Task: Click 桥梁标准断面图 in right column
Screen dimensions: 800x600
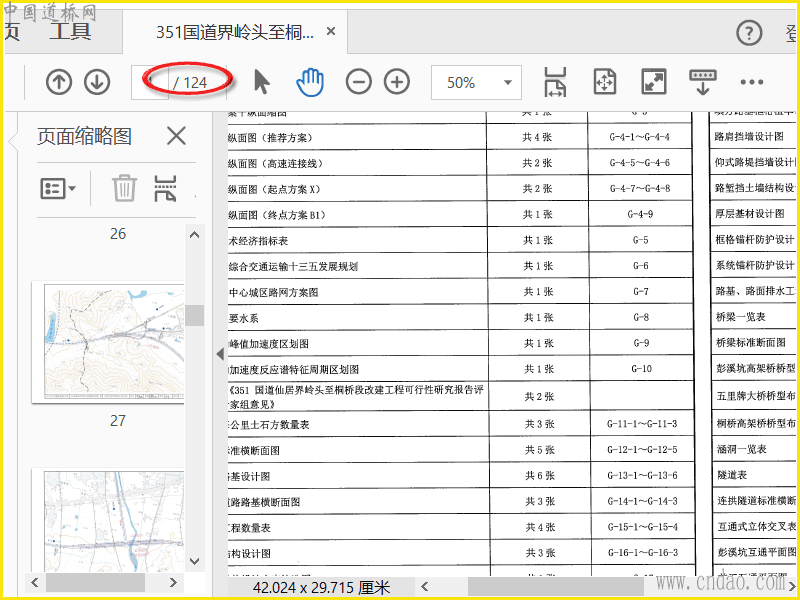Action: coord(751,342)
